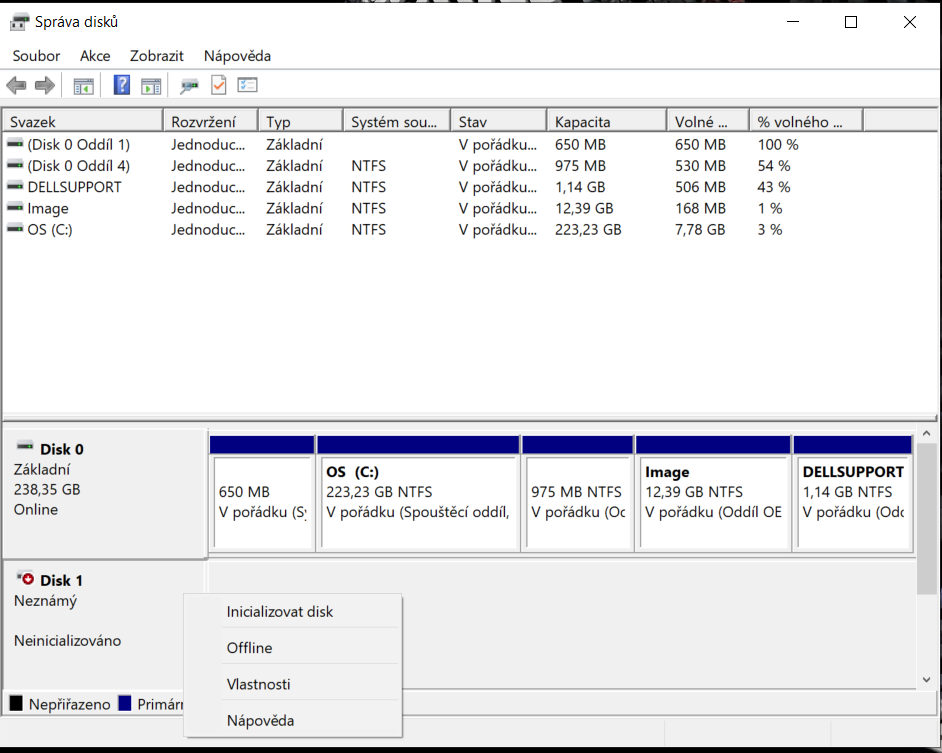Click the Forward arrow toolbar icon

pyautogui.click(x=44, y=86)
